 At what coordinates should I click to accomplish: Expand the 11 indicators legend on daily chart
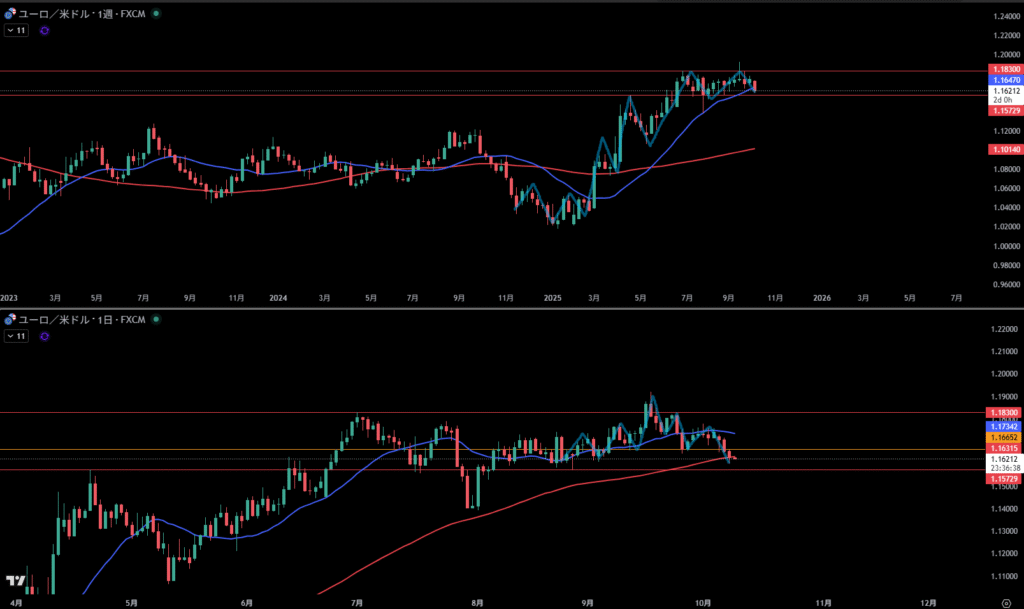coord(16,337)
